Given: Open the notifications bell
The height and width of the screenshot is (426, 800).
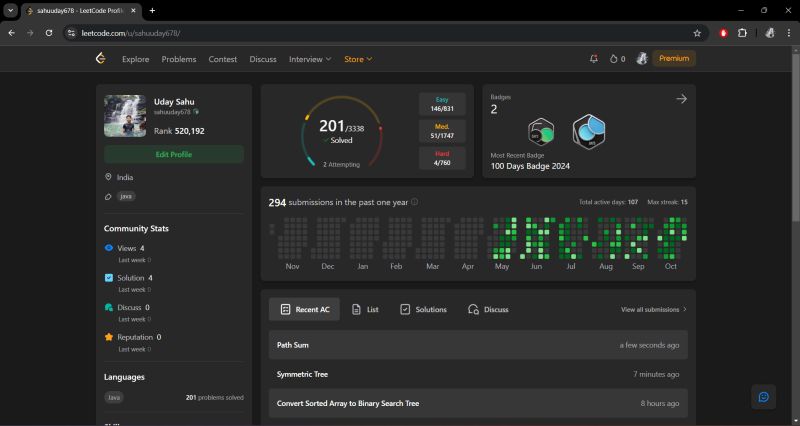Looking at the screenshot, I should tap(594, 59).
